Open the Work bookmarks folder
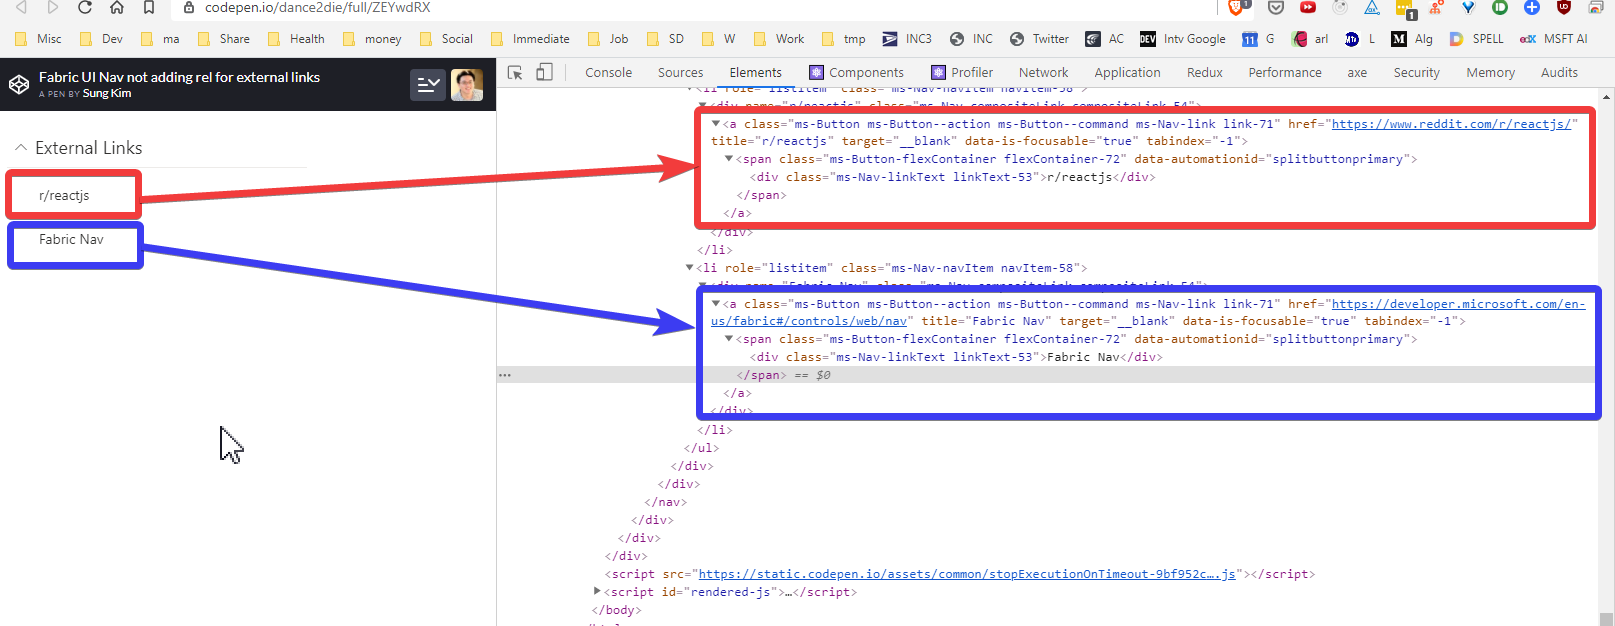Image resolution: width=1615 pixels, height=626 pixels. pos(778,39)
